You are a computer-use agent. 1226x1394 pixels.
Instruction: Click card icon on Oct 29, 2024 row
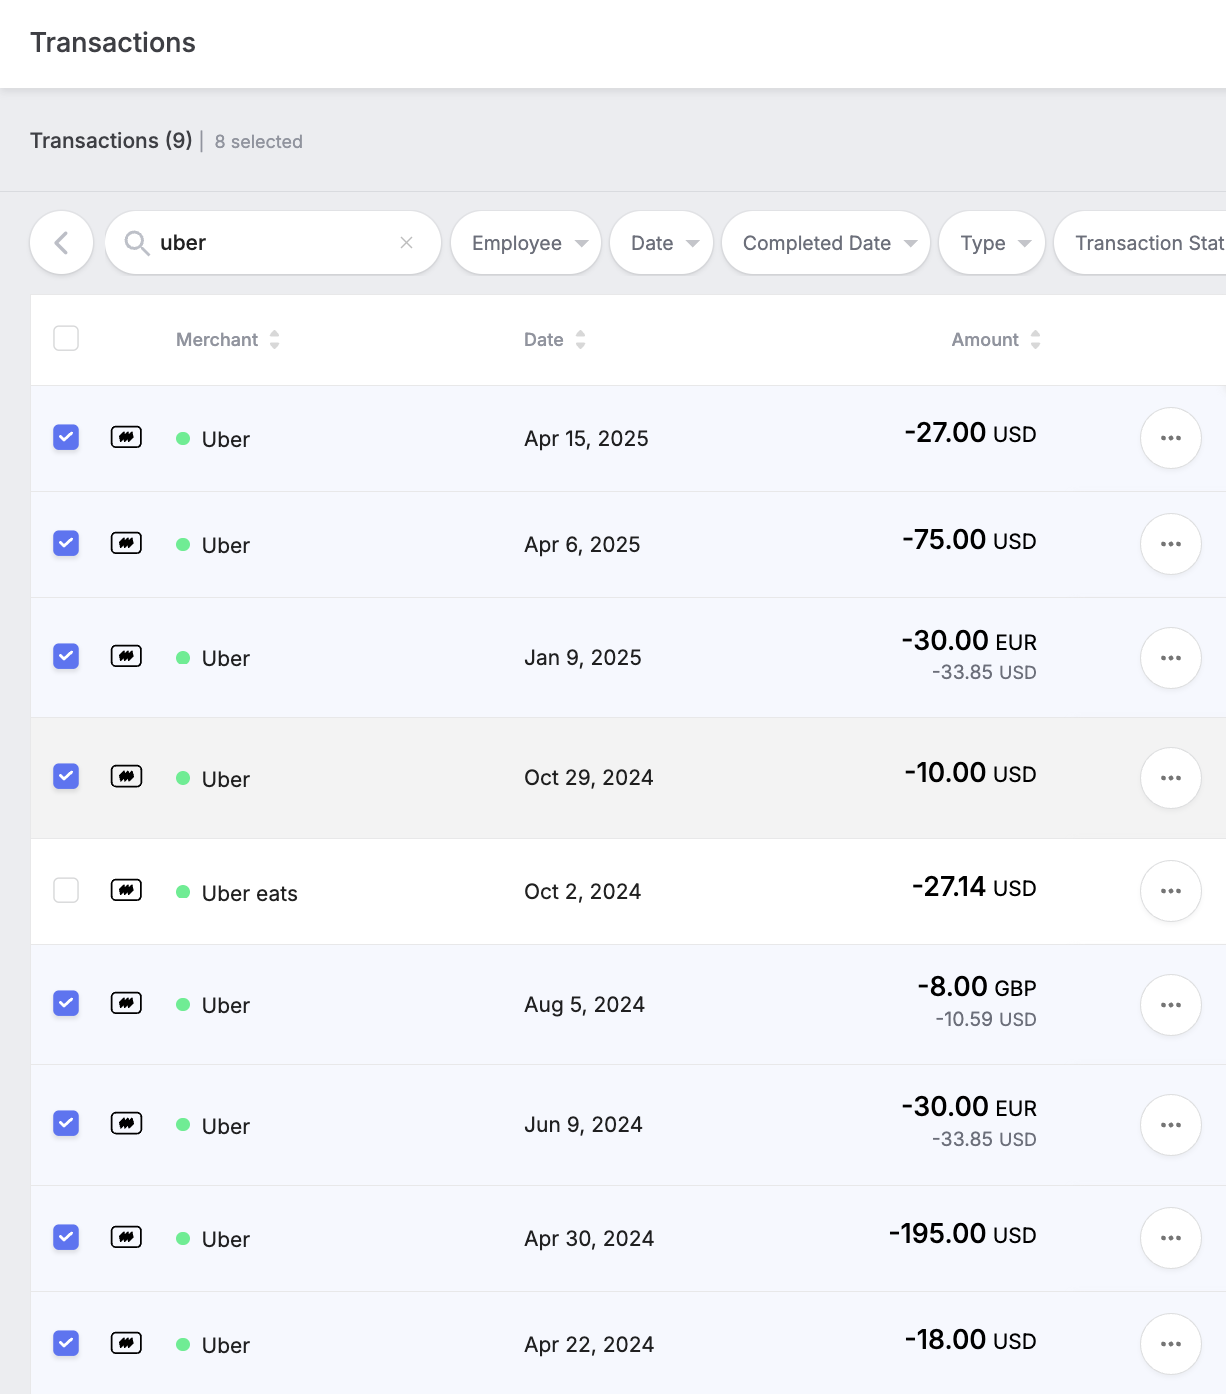pyautogui.click(x=126, y=777)
